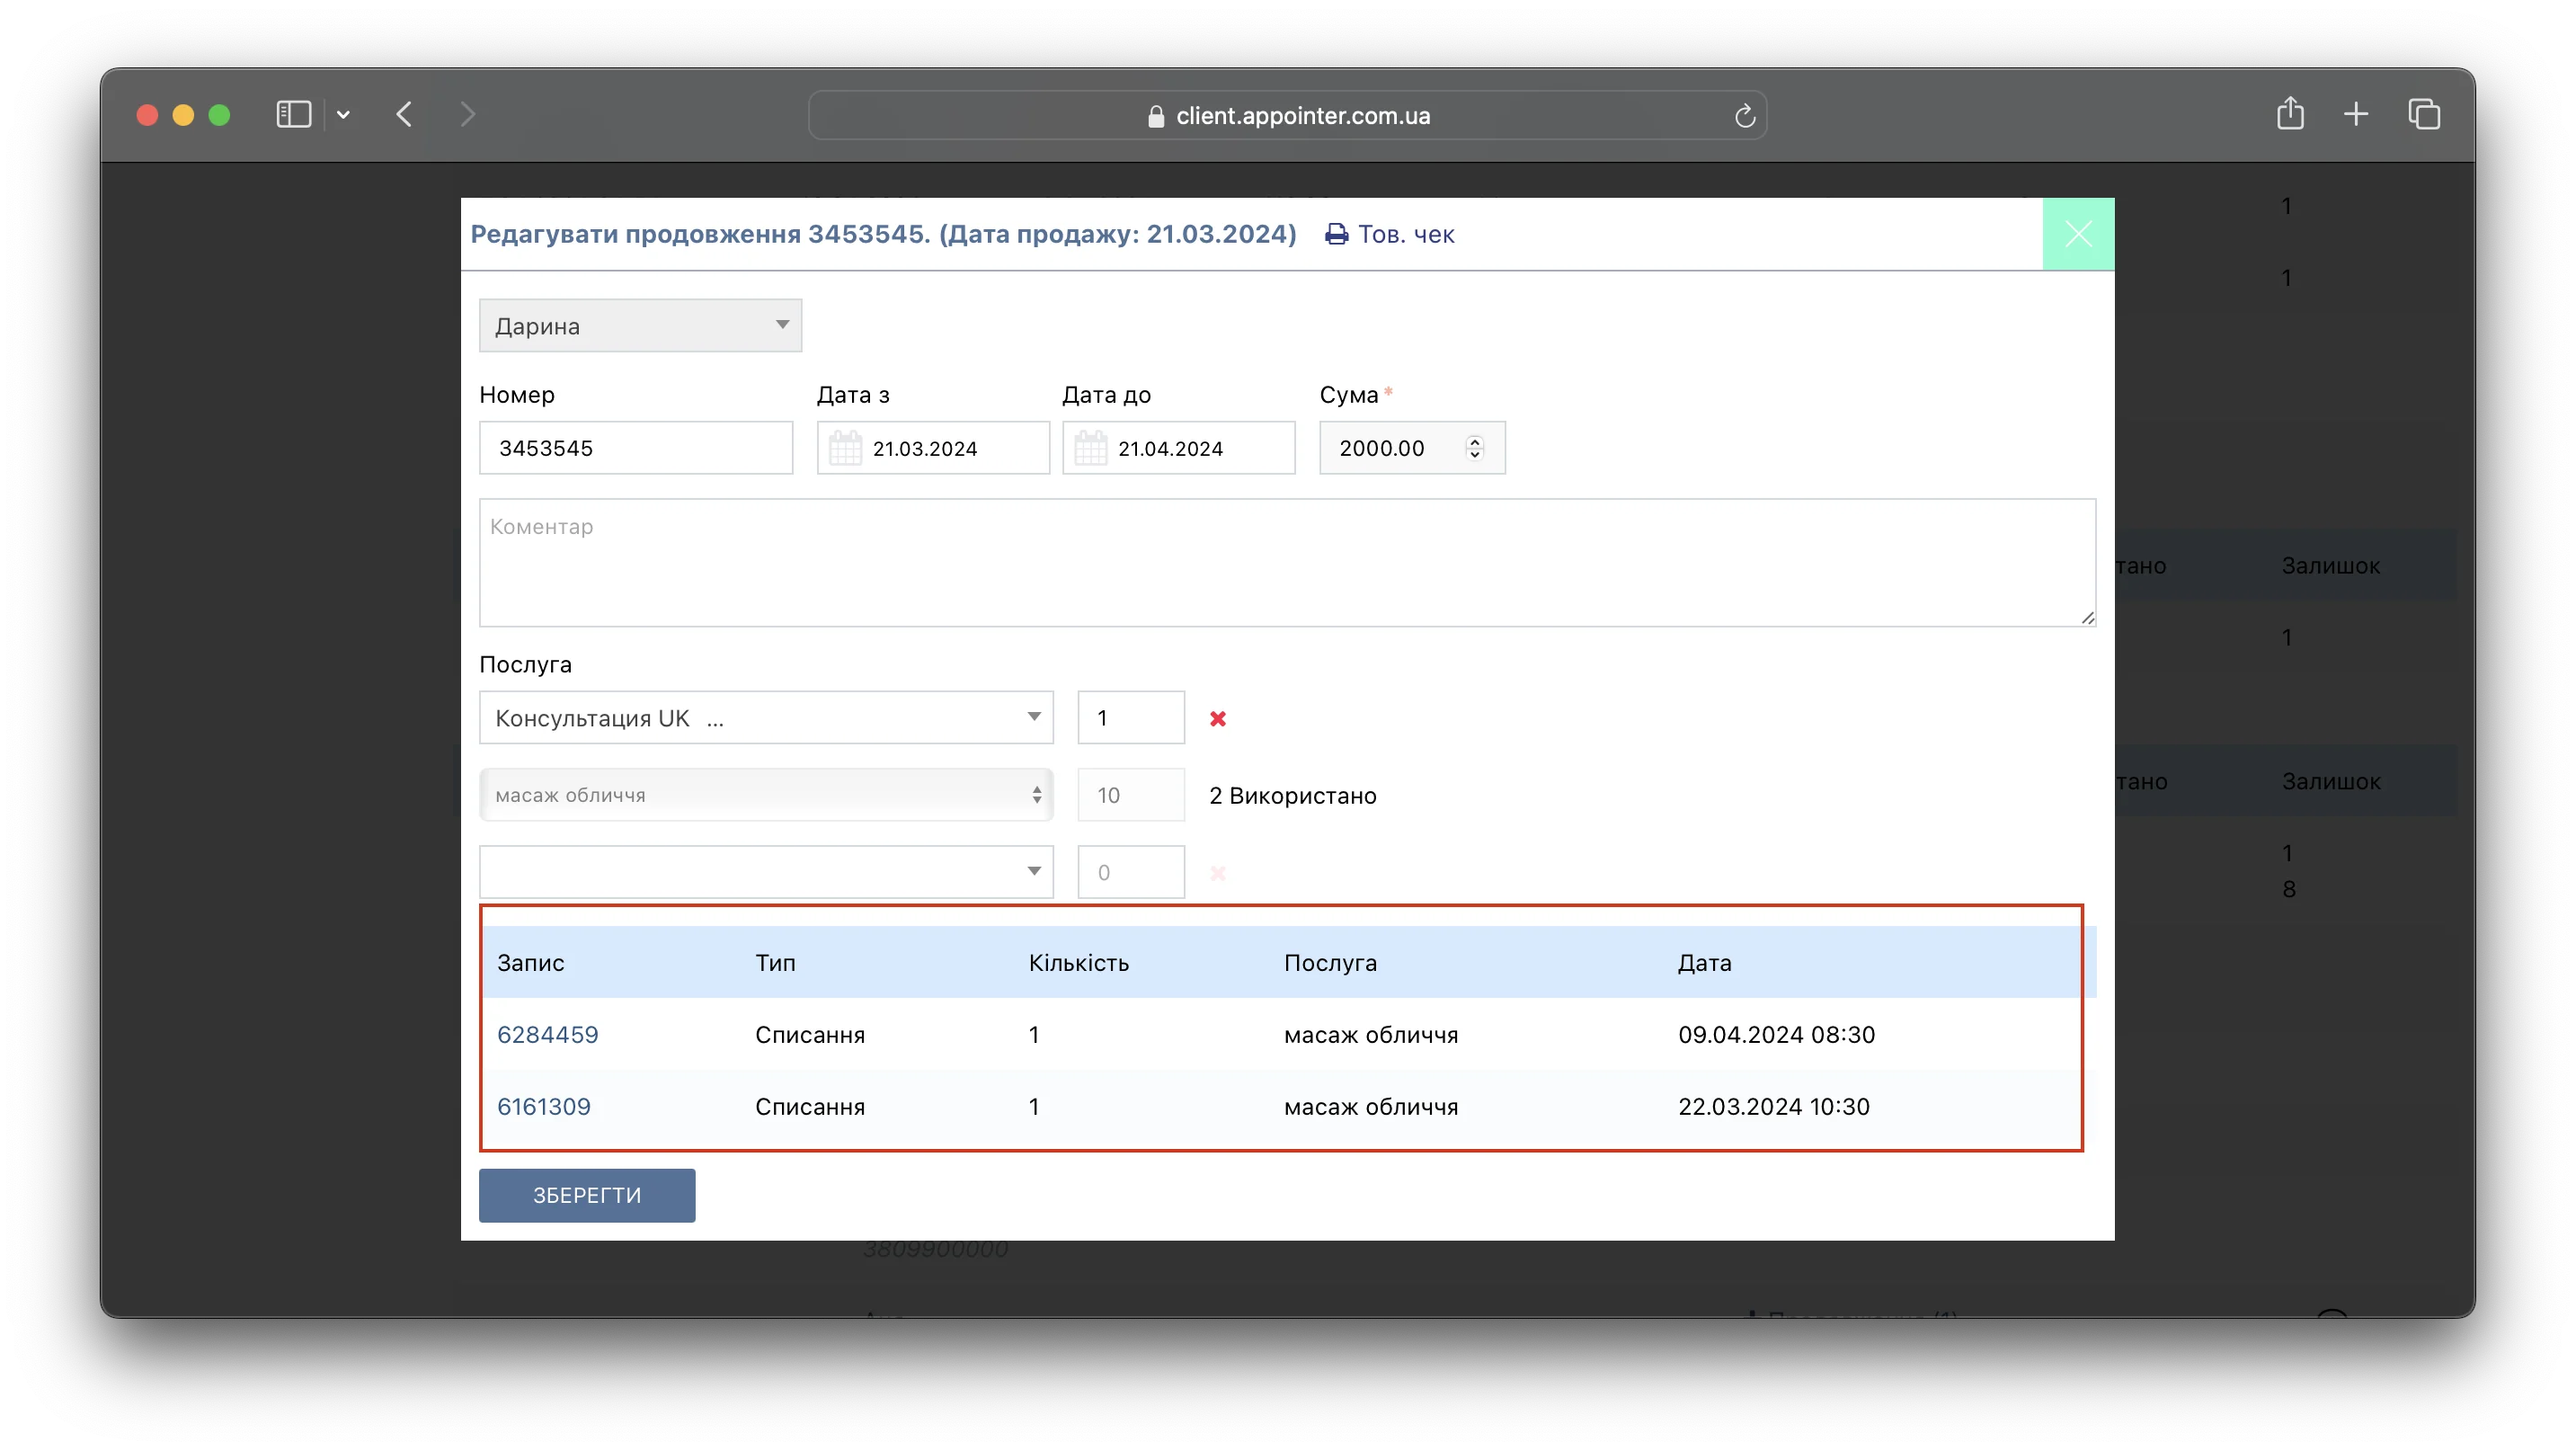Print the Тов. чек receipt
The image size is (2576, 1451).
point(1390,234)
